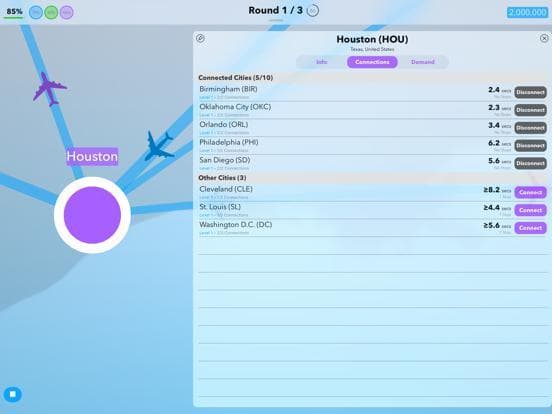
Task: Select the St. Louis (SL) row name
Action: (220, 207)
